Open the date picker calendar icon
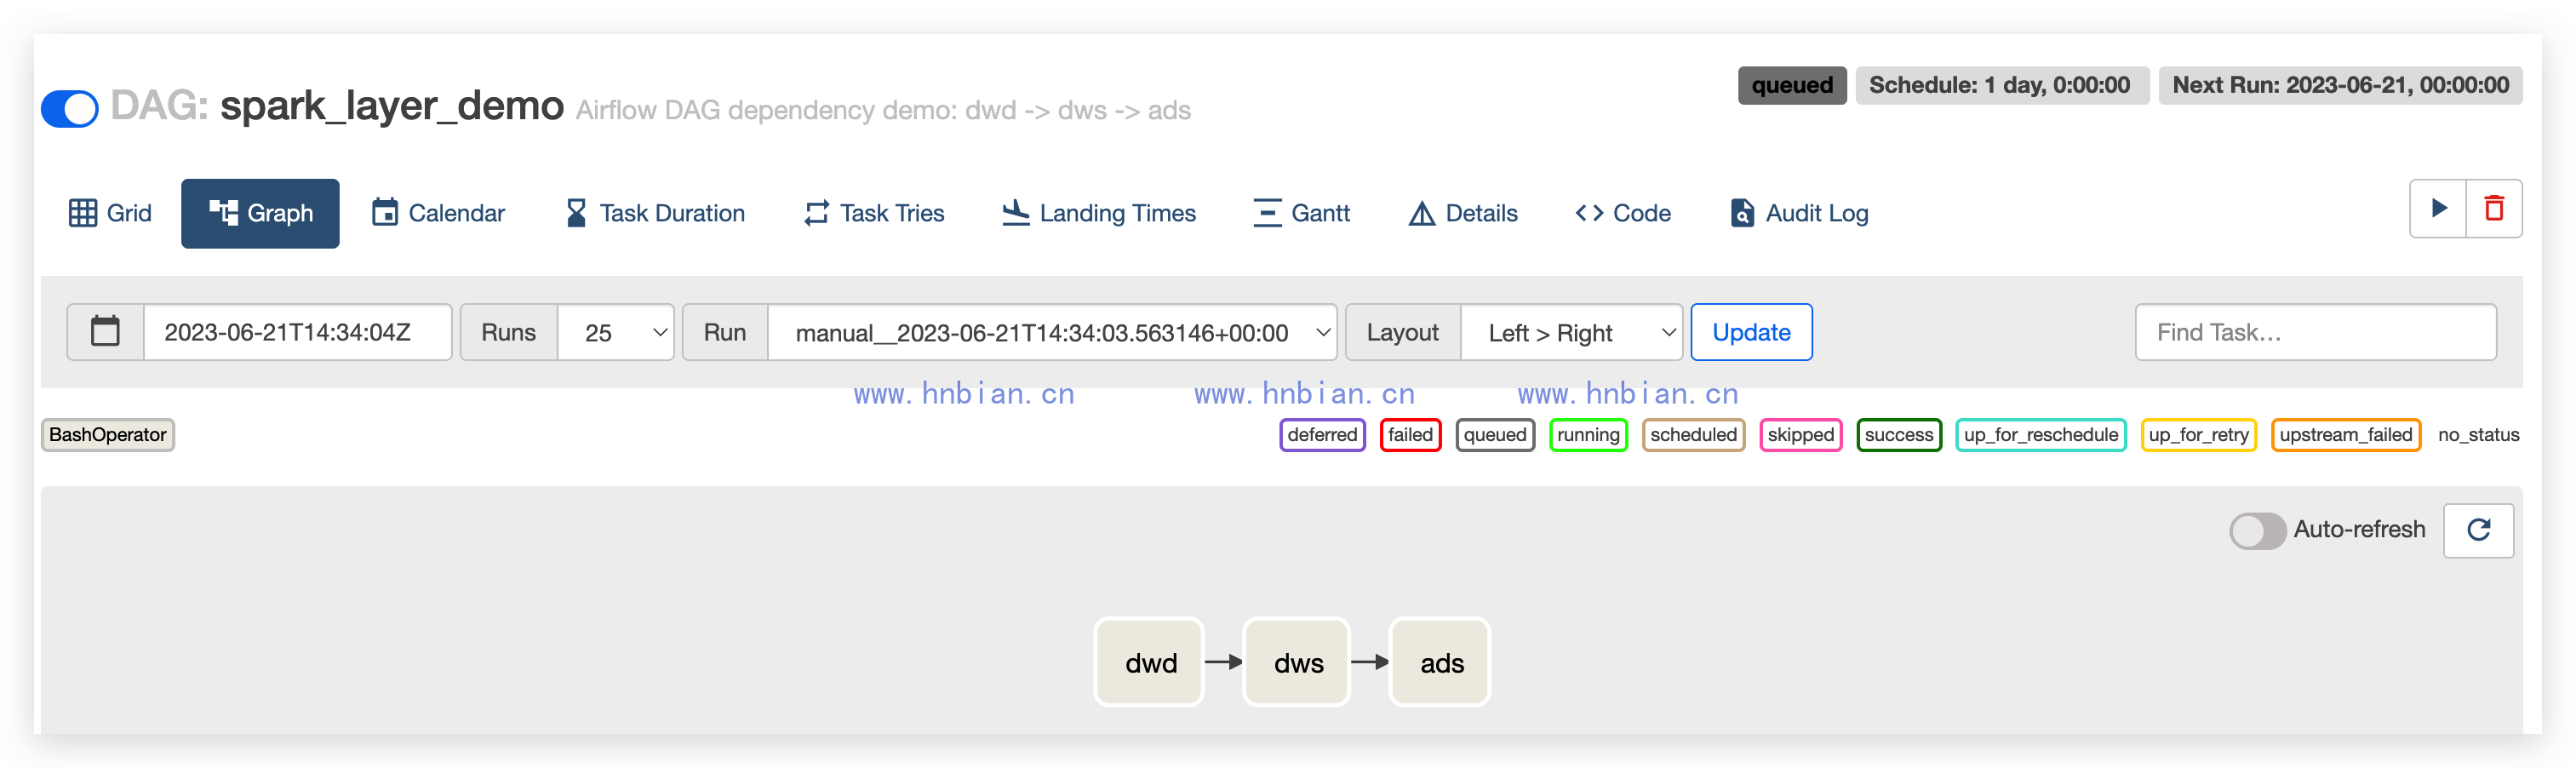Viewport: 2576px width, 768px height. coord(105,332)
